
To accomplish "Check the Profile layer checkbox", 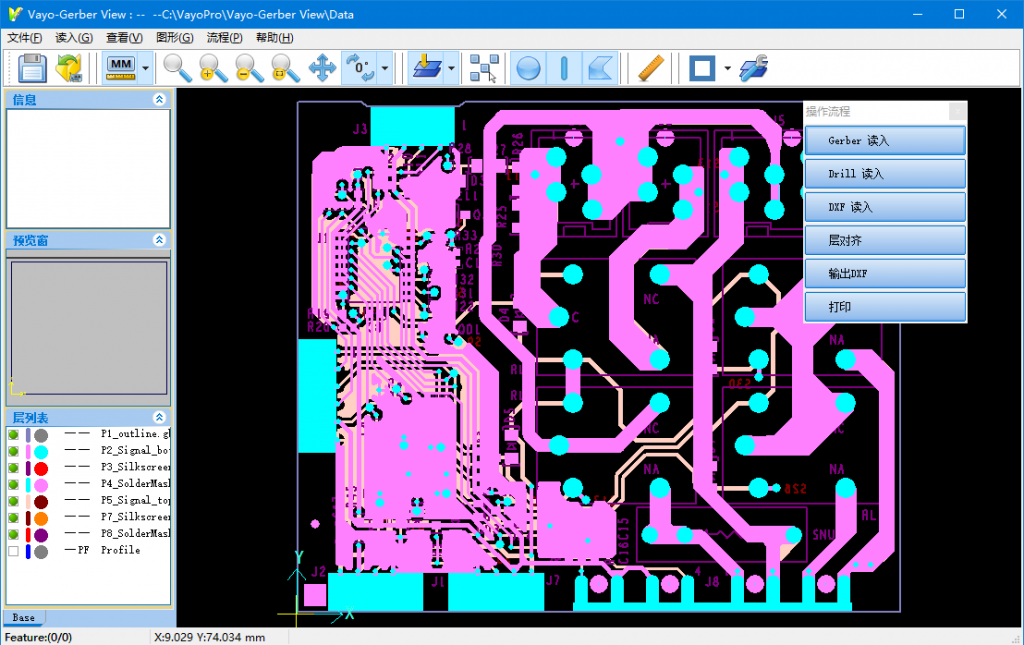I will click(13, 552).
